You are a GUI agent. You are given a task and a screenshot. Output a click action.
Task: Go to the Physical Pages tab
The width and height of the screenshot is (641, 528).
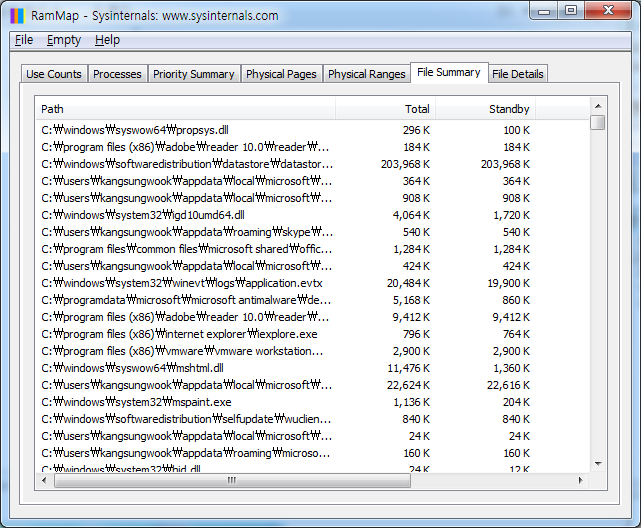pos(281,74)
